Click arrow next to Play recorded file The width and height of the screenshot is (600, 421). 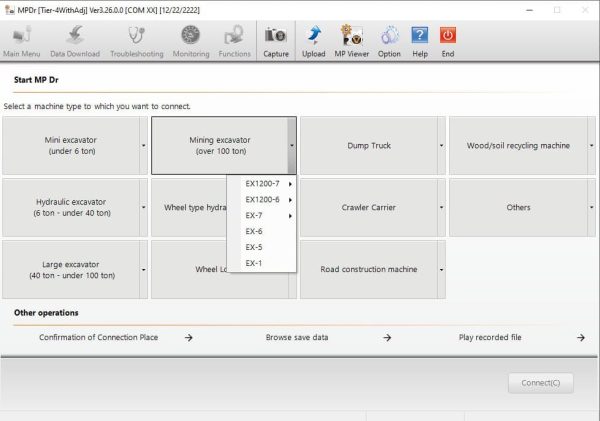[581, 338]
